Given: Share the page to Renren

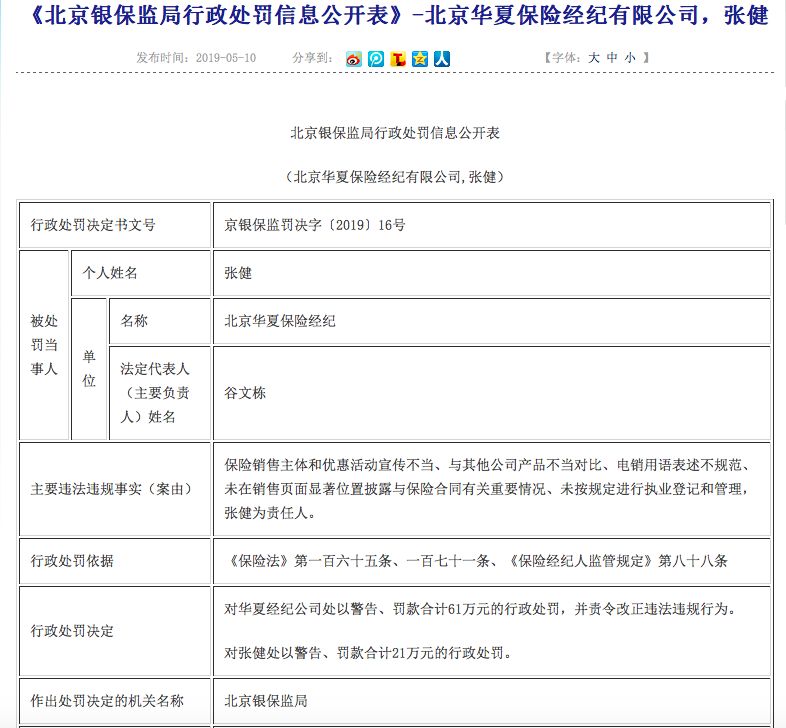Looking at the screenshot, I should click(x=442, y=59).
